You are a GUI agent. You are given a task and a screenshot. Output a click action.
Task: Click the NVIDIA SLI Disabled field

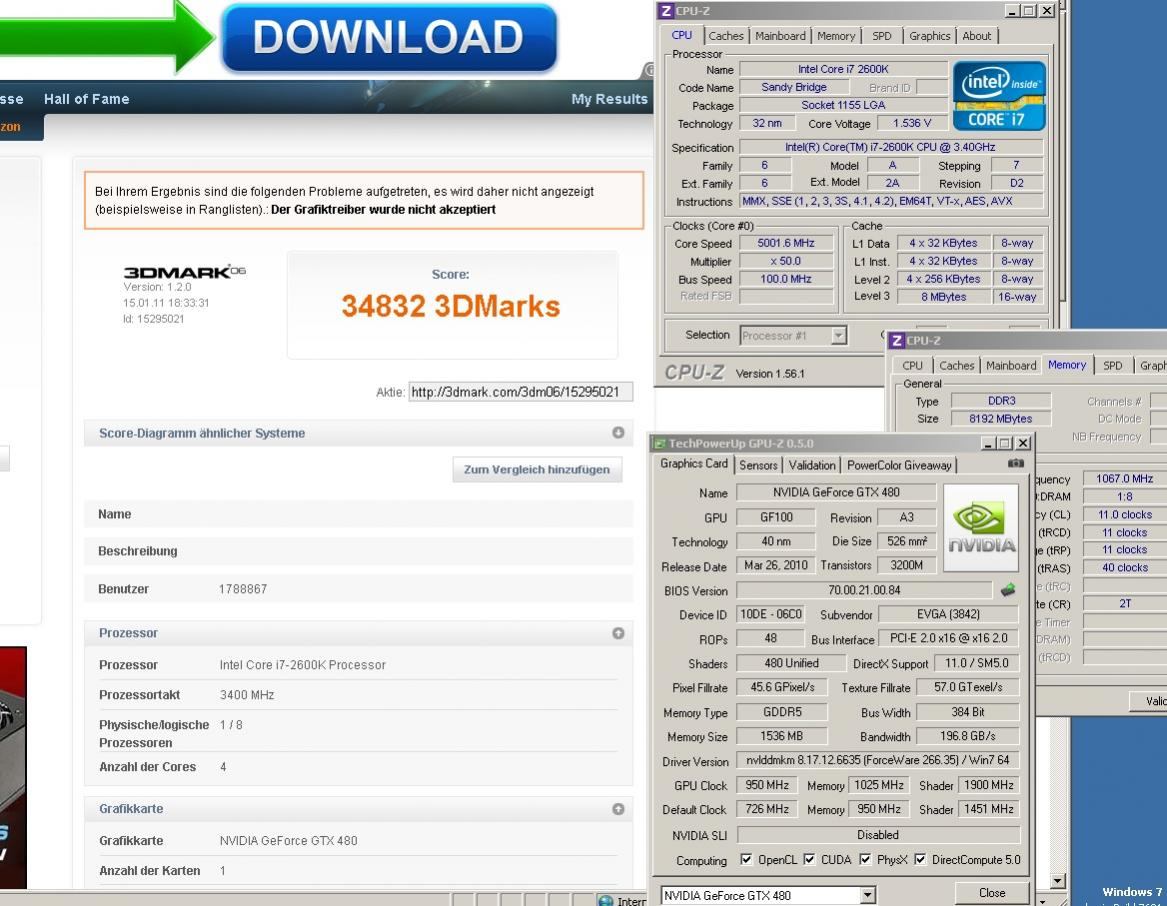pyautogui.click(x=877, y=835)
